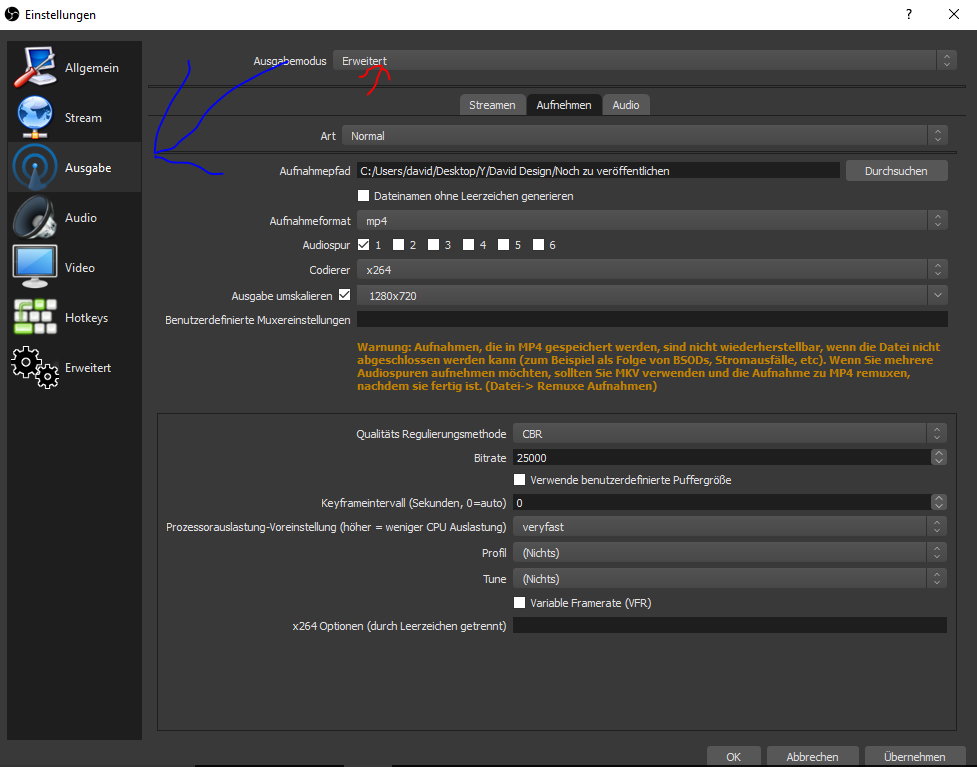Open the Allgemein settings icon
The height and width of the screenshot is (767, 977).
34,68
